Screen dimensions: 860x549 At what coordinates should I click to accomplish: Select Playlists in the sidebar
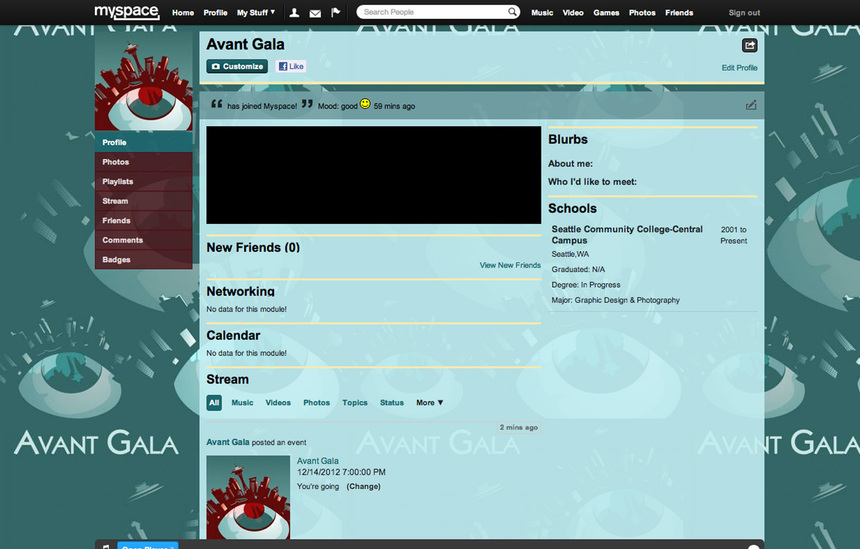point(144,182)
